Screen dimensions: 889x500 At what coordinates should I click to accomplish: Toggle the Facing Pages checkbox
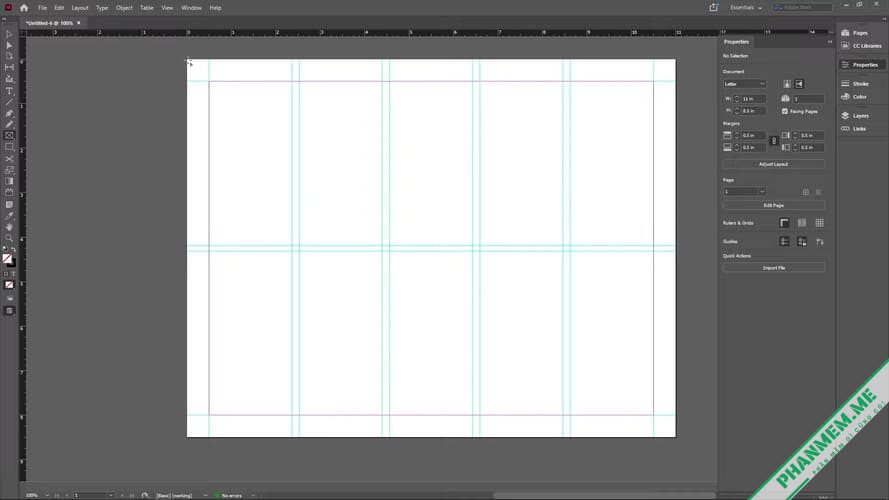click(785, 111)
